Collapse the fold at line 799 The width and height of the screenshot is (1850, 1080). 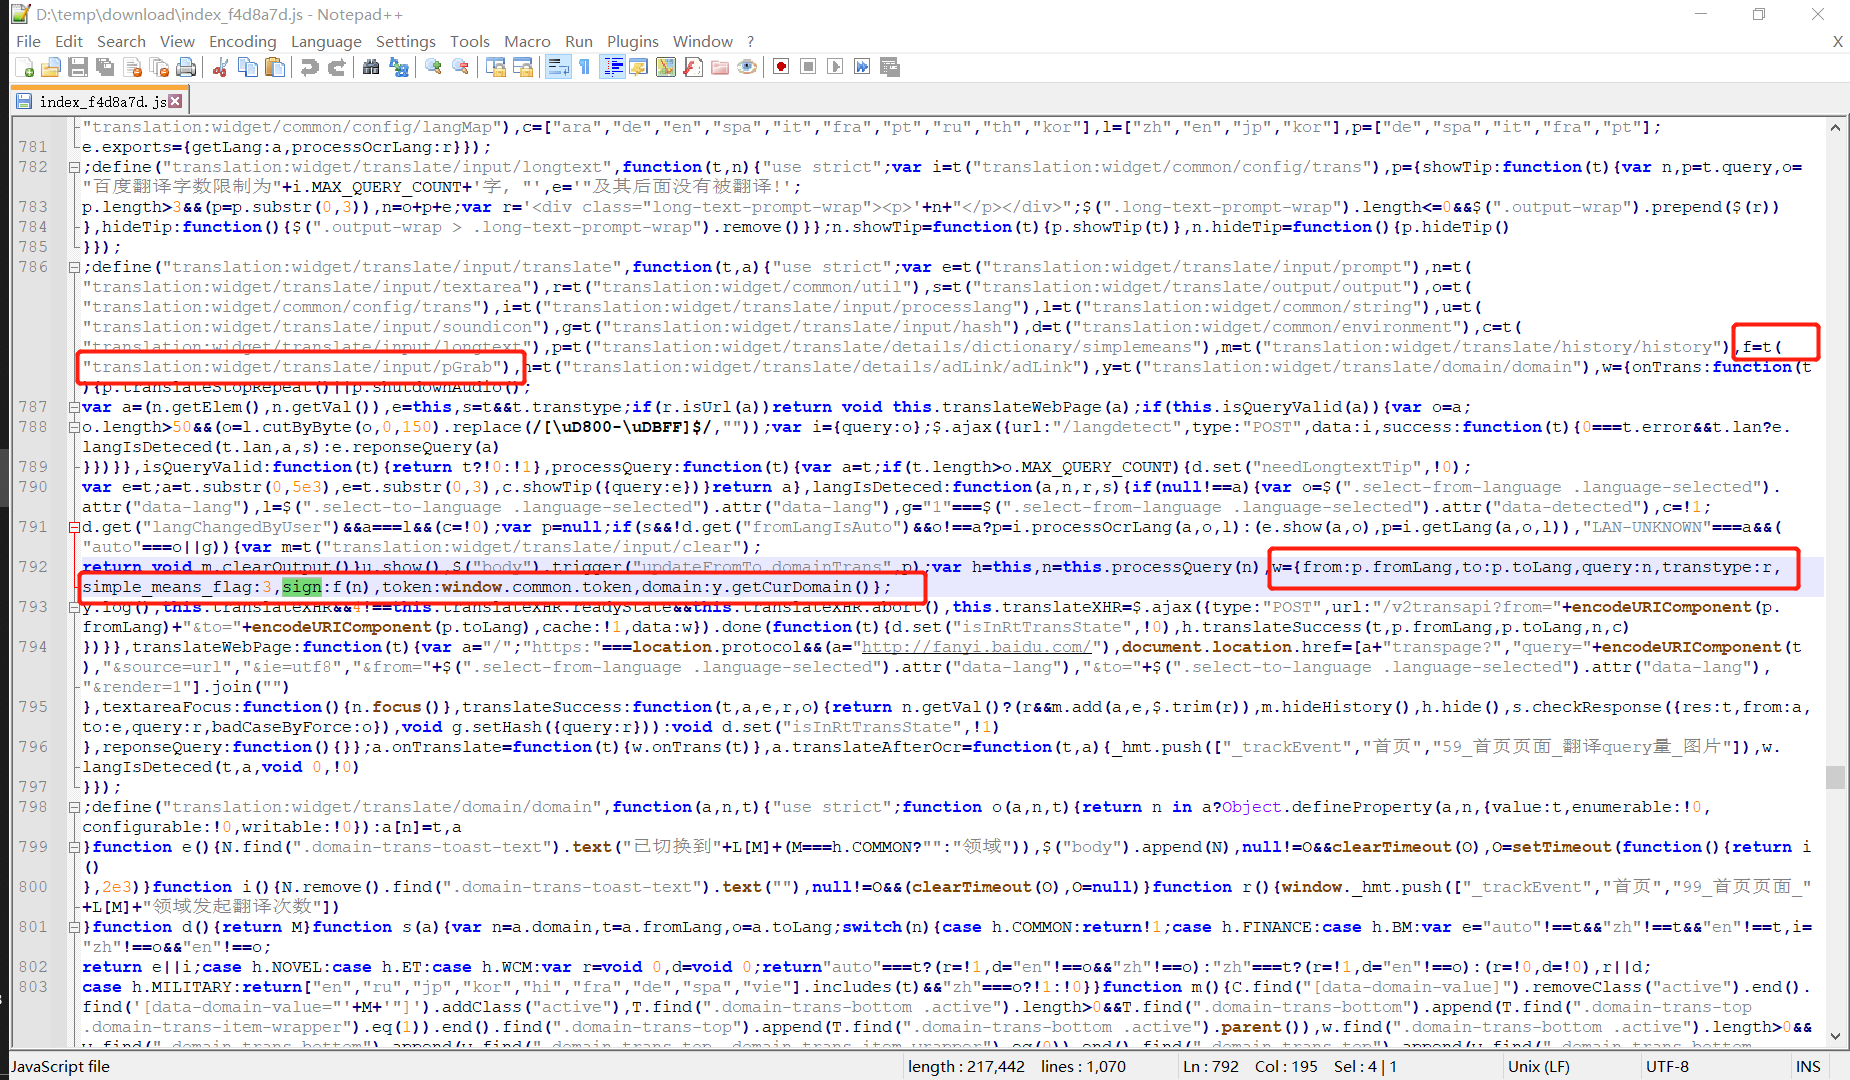click(x=74, y=847)
